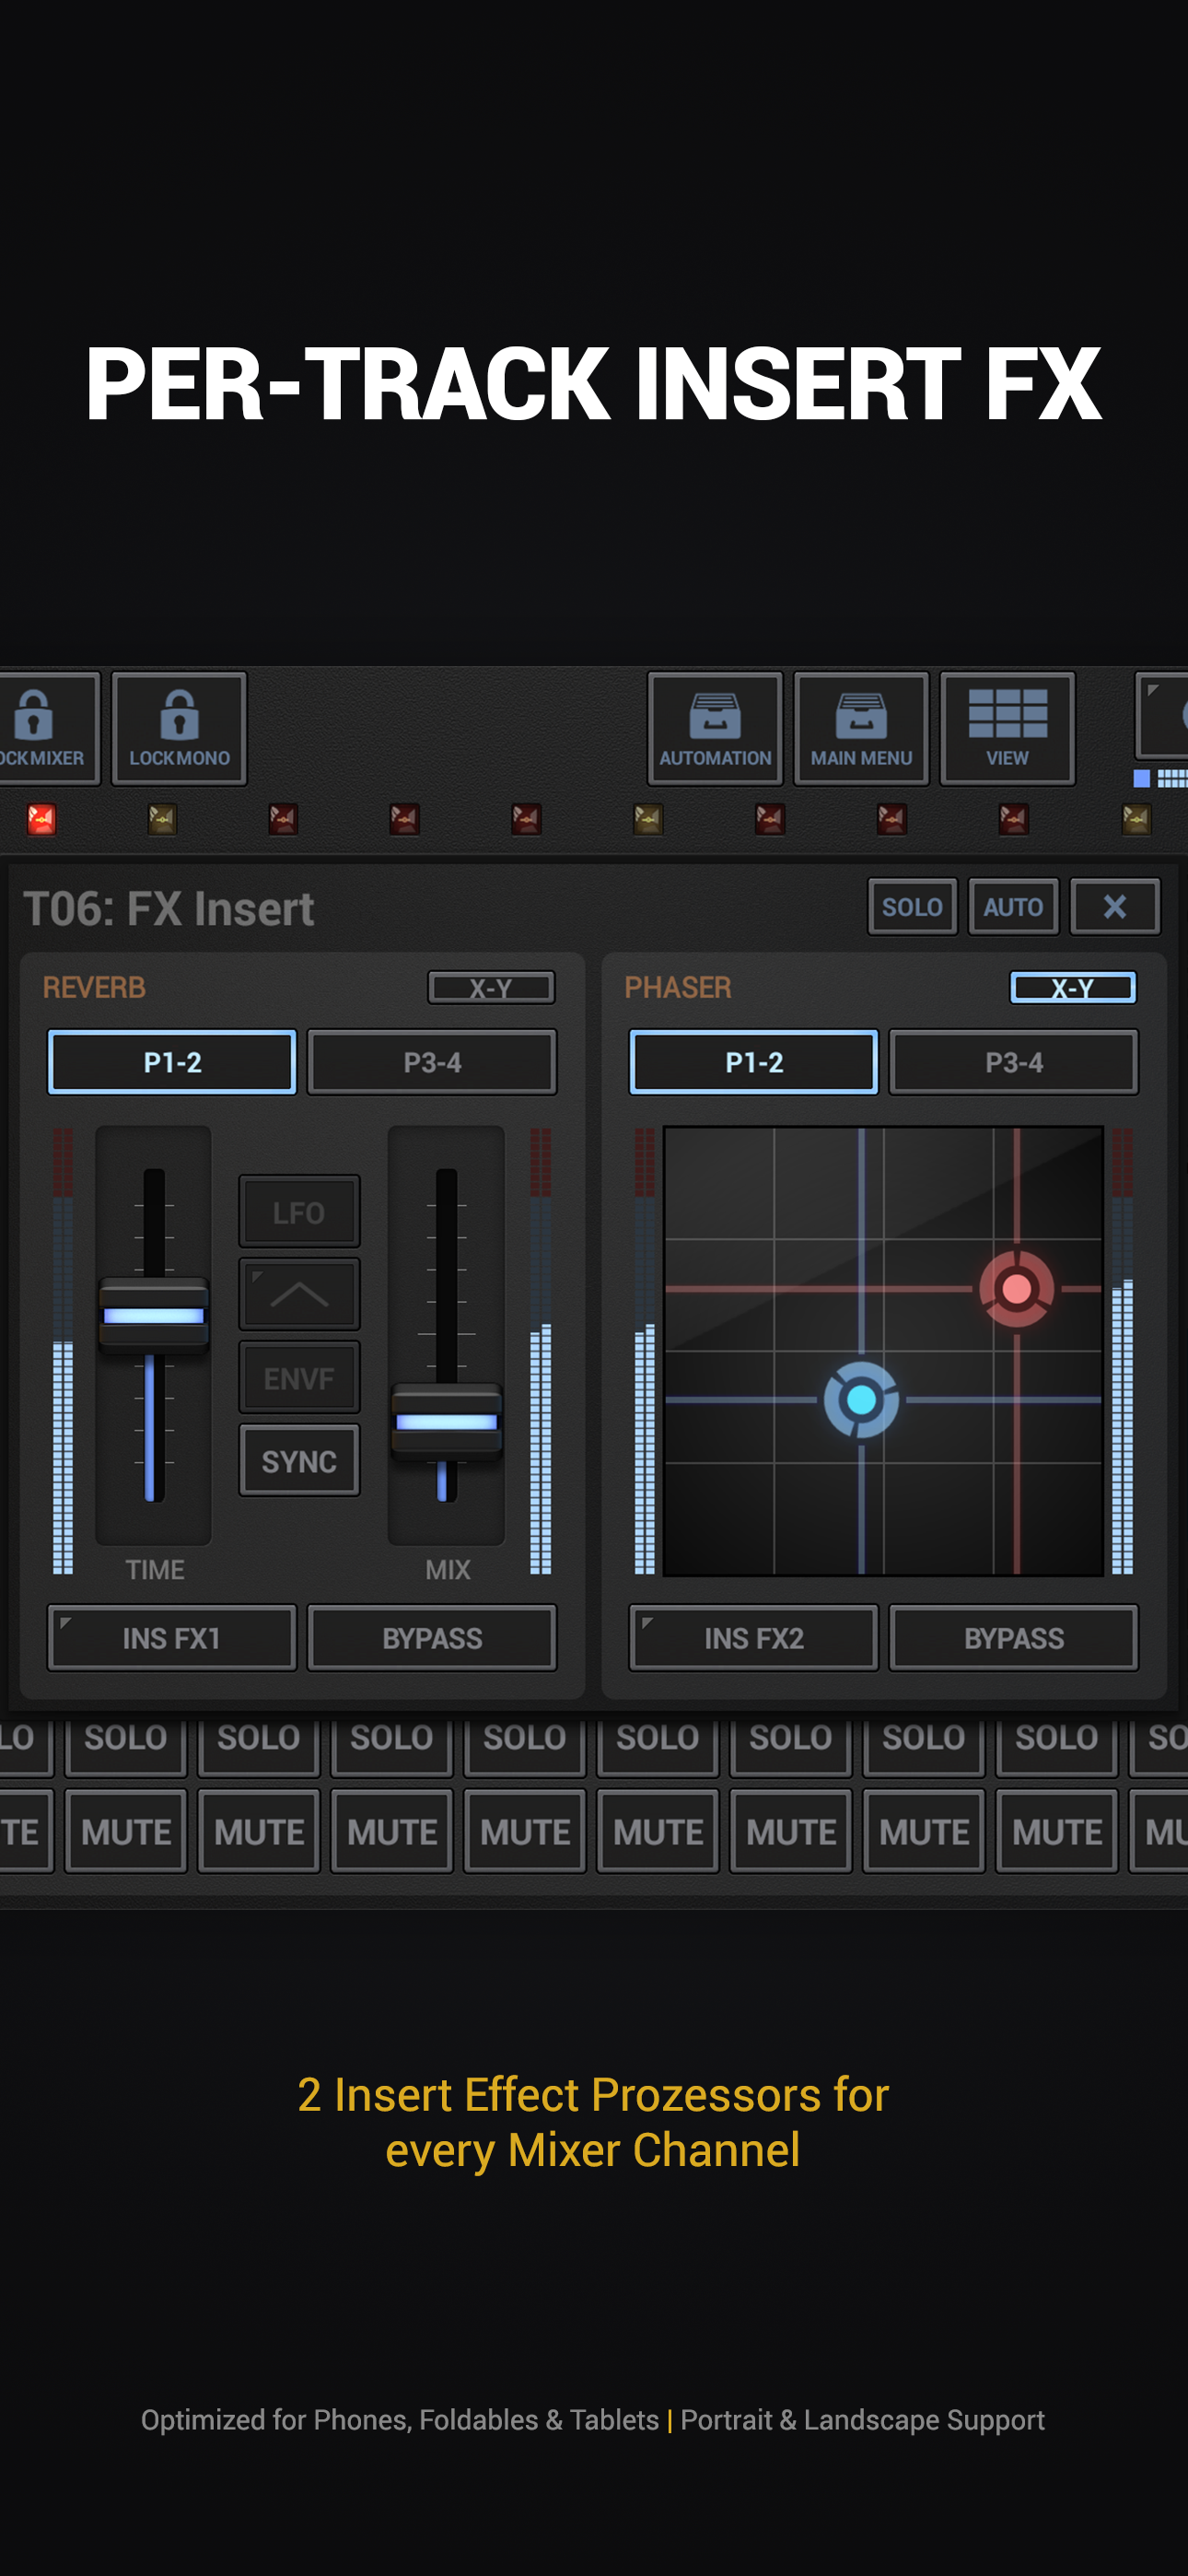
Task: Switch Reverb to P3-4 parameter tab
Action: pos(432,1061)
